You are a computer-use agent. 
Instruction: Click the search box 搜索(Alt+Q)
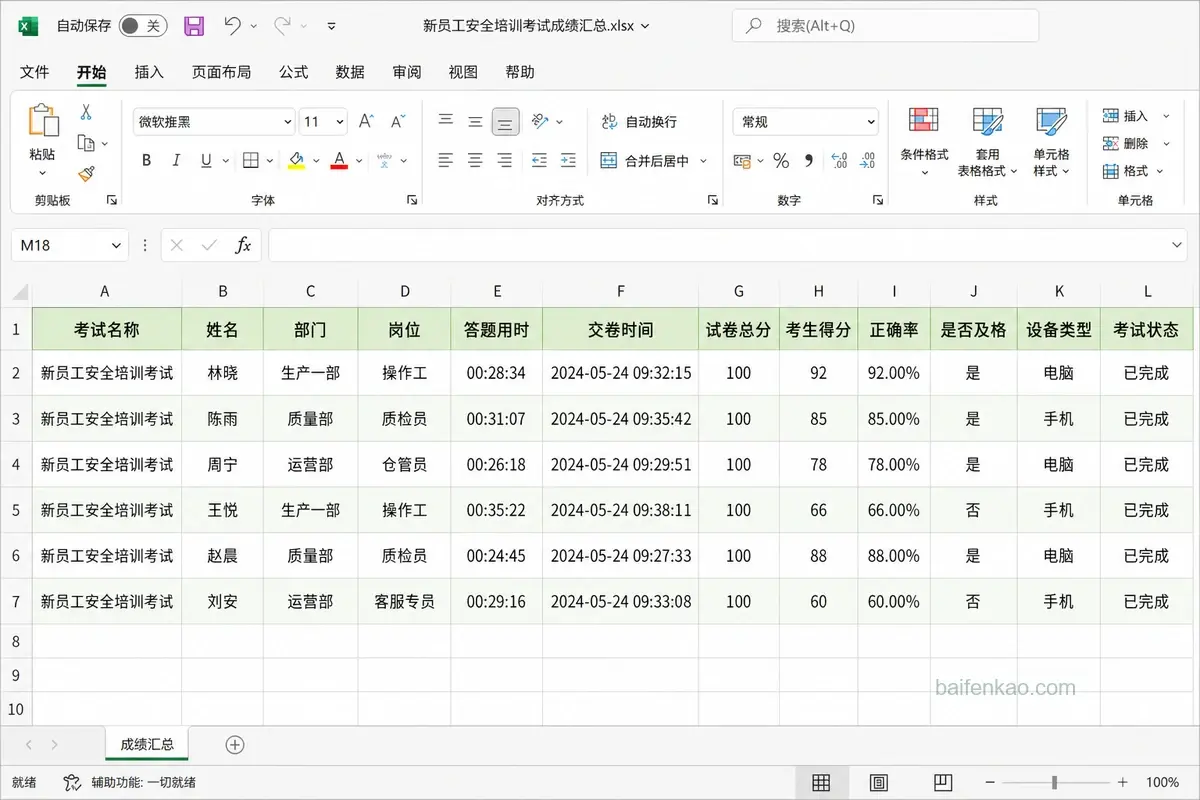[x=885, y=26]
